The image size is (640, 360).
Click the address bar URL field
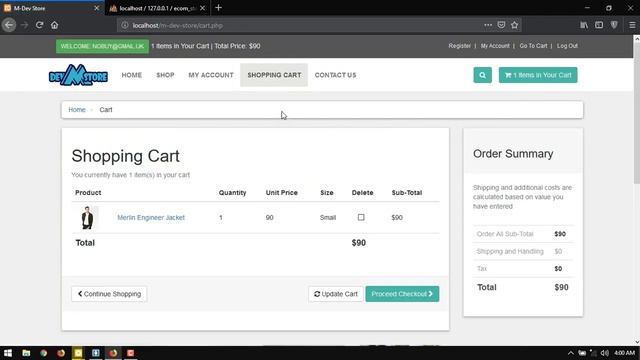coord(302,25)
